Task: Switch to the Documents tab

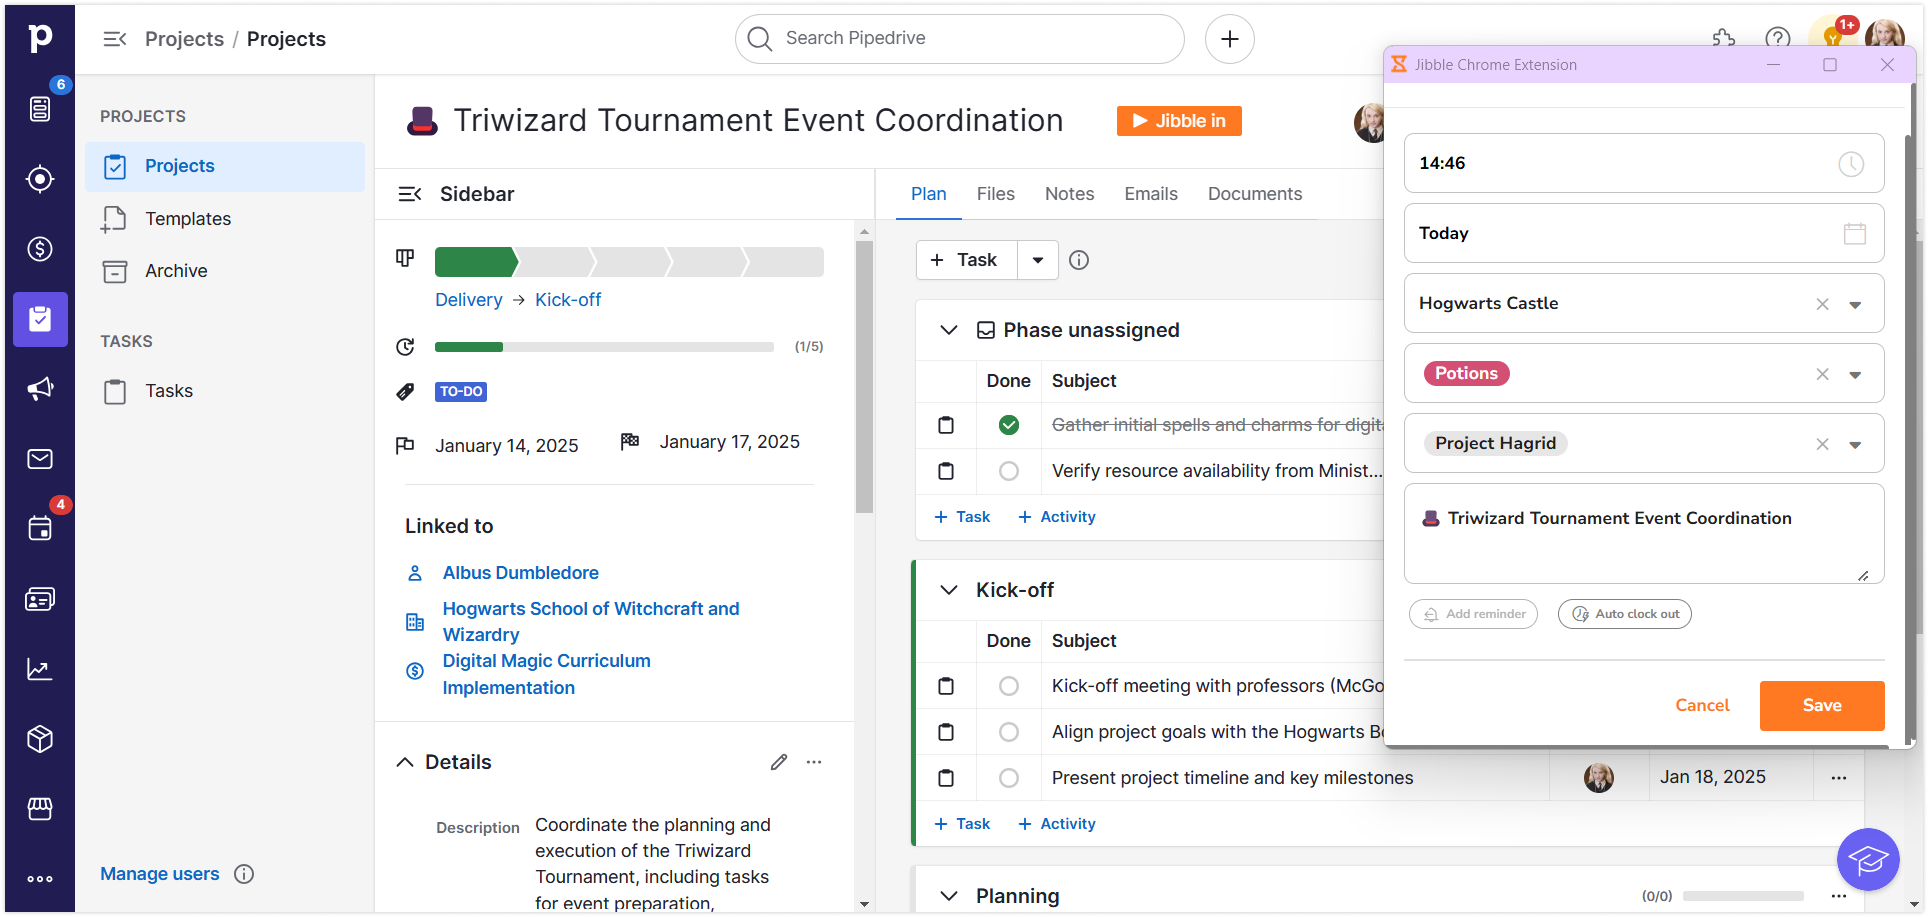Action: point(1254,194)
